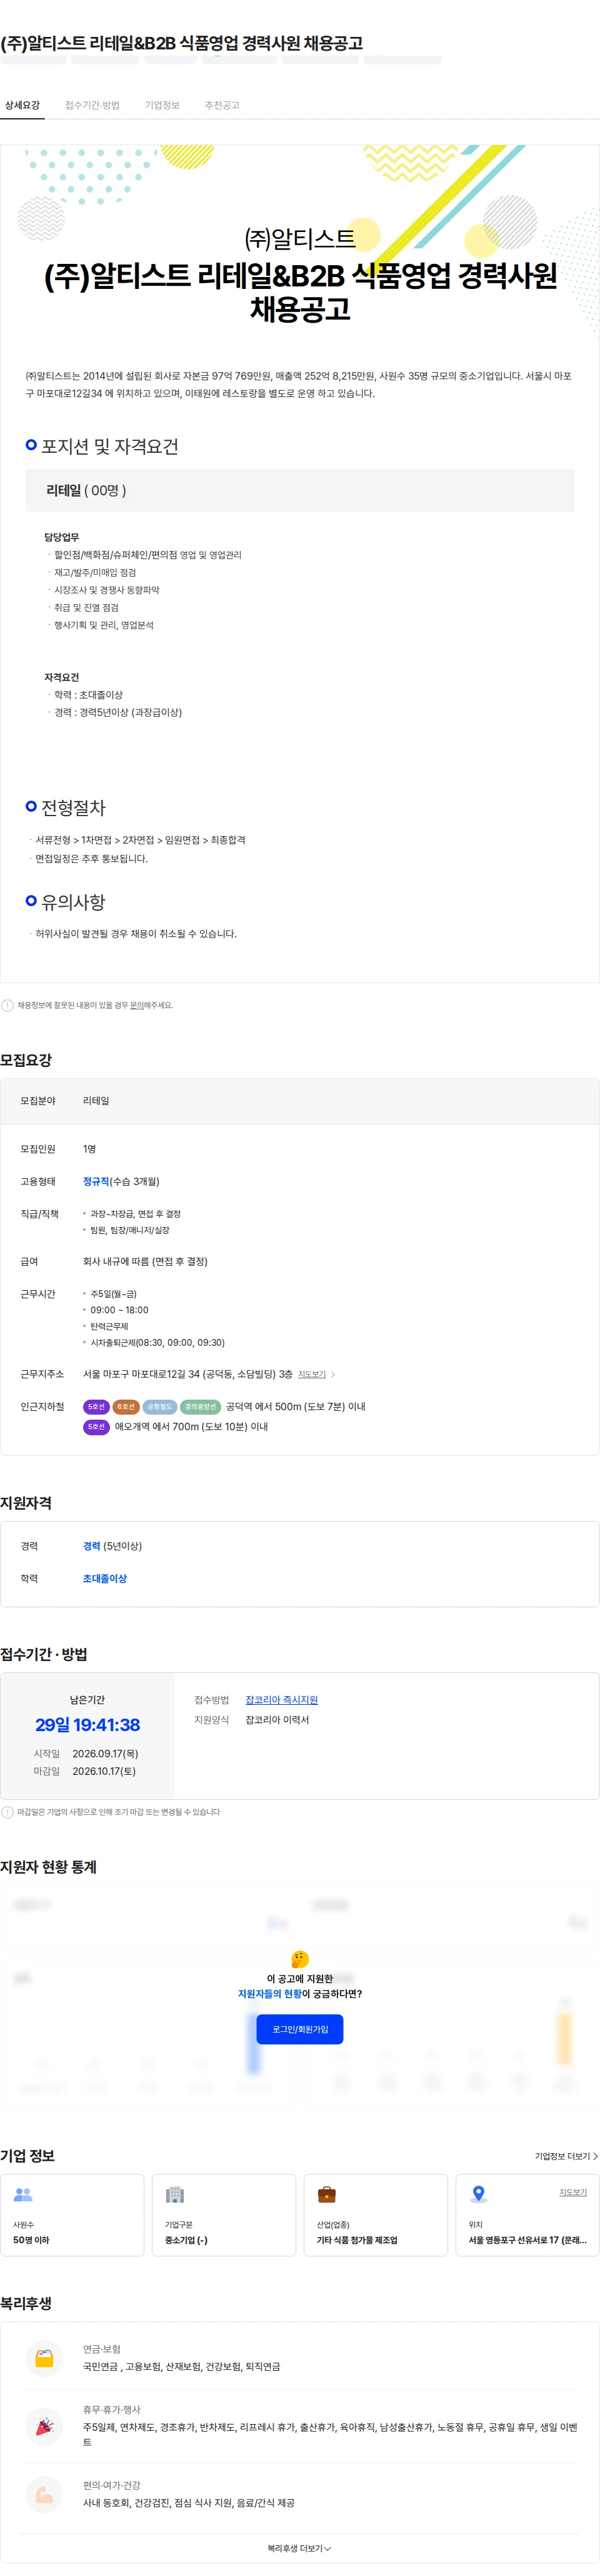Image resolution: width=600 pixels, height=2576 pixels.
Task: Click the '국민연금, 고용보험' insurance benefits line
Action: coord(181,2366)
